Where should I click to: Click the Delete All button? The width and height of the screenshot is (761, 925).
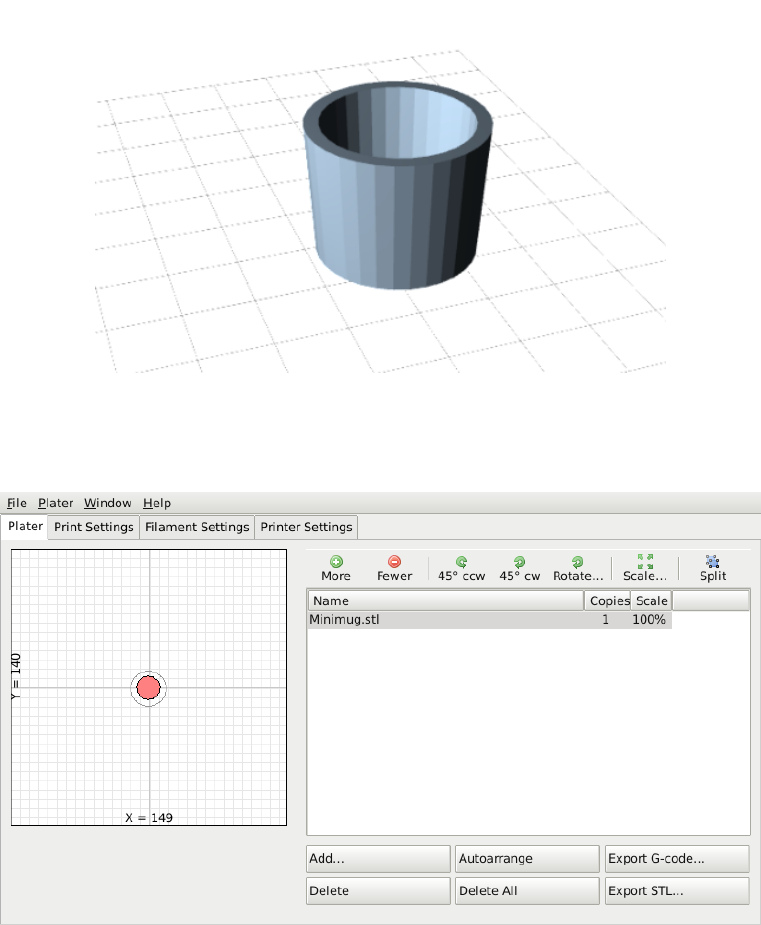tap(527, 891)
